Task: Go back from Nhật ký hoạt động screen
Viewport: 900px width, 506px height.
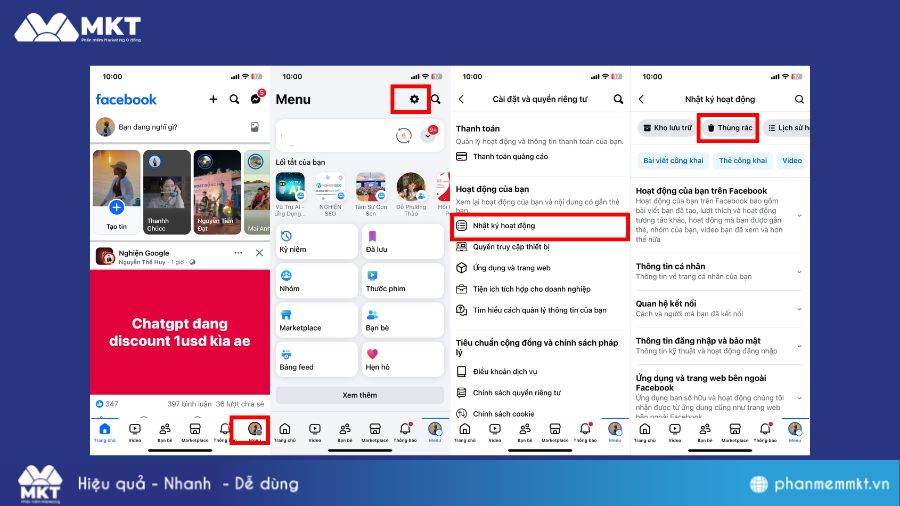Action: point(642,99)
